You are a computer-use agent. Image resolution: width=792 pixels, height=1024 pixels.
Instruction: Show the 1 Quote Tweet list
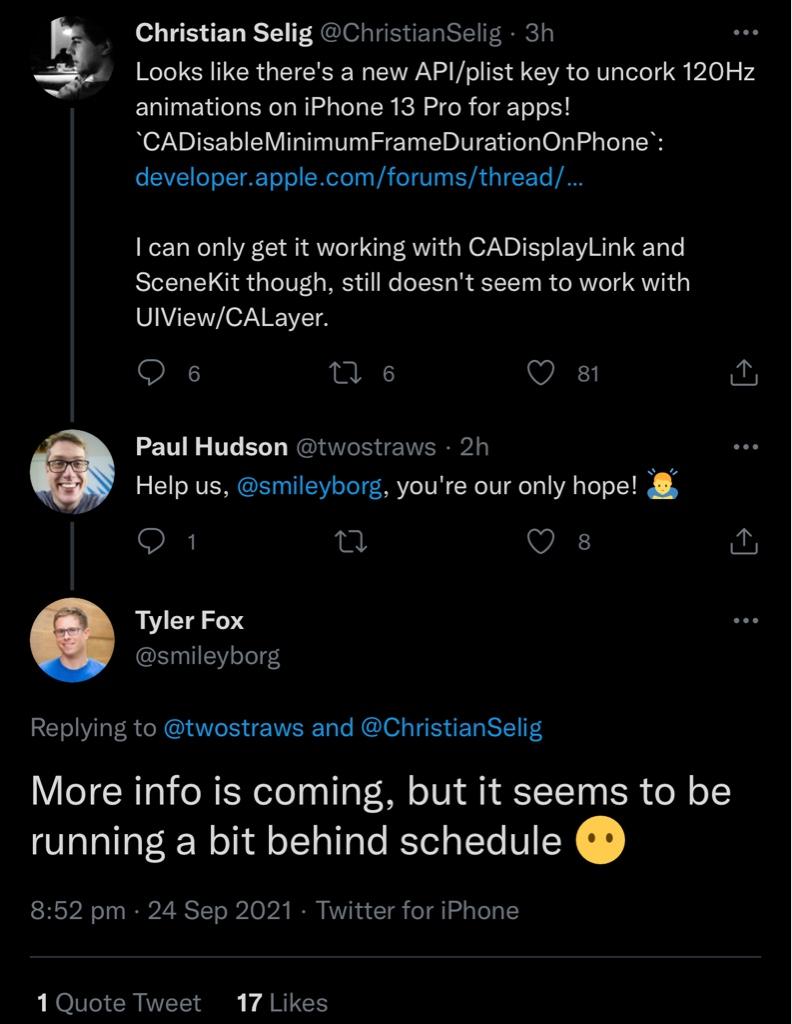point(119,1003)
